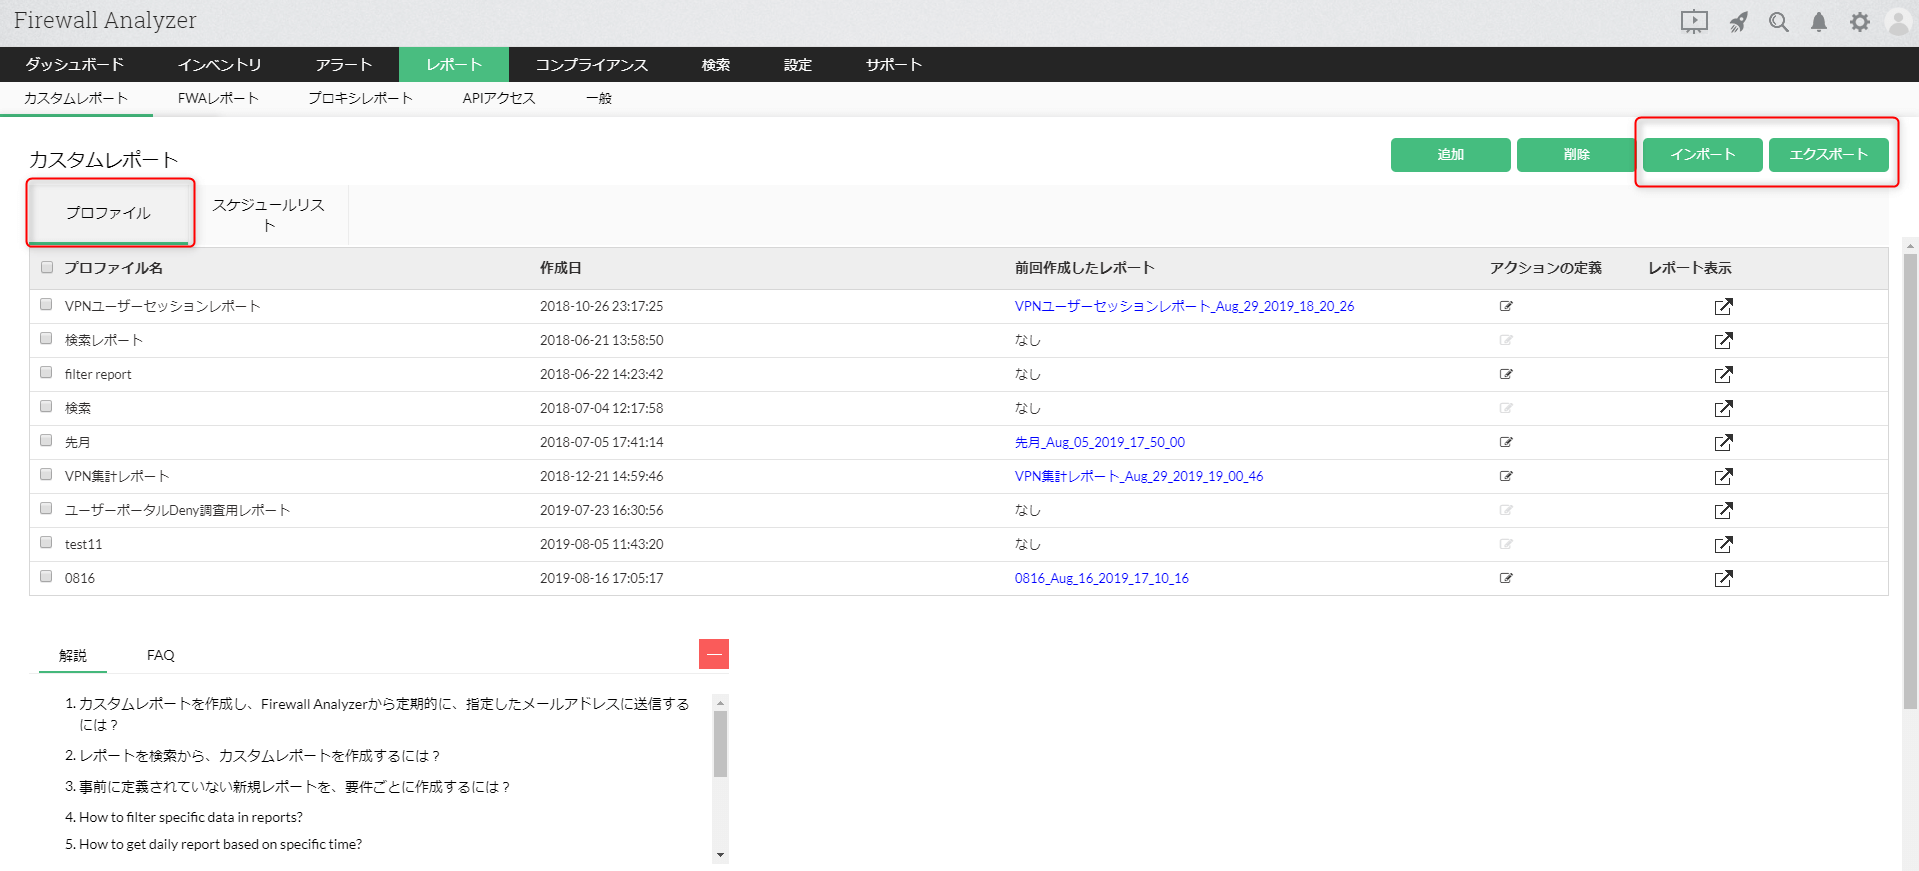Image resolution: width=1919 pixels, height=871 pixels.
Task: Open the notifications bell
Action: click(1819, 22)
